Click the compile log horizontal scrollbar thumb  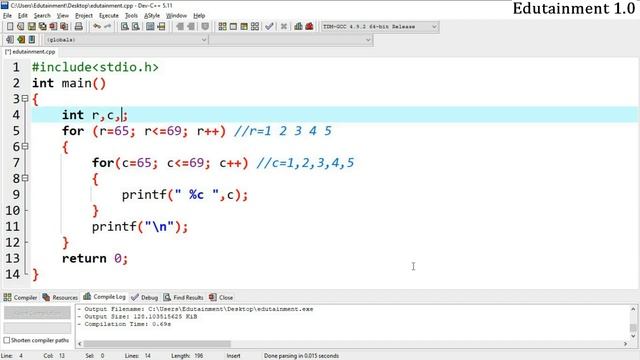(x=157, y=344)
